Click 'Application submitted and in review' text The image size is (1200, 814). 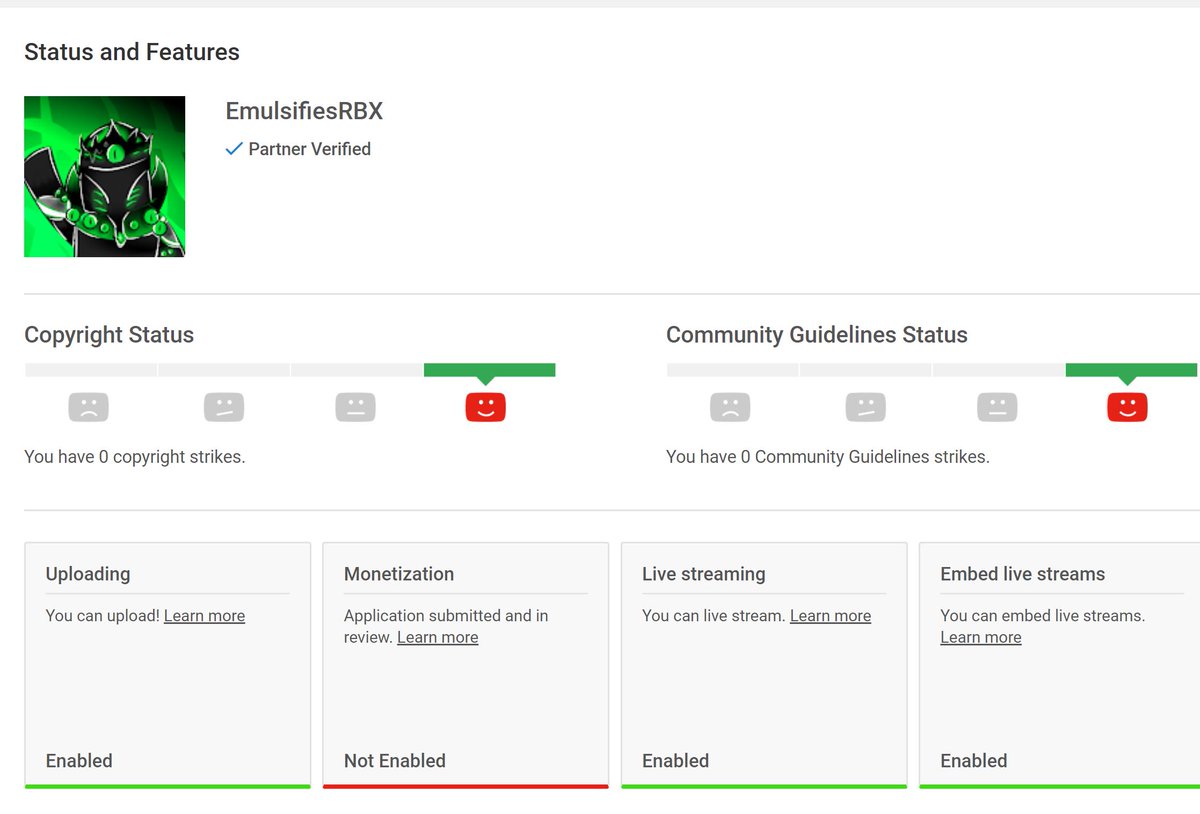446,627
